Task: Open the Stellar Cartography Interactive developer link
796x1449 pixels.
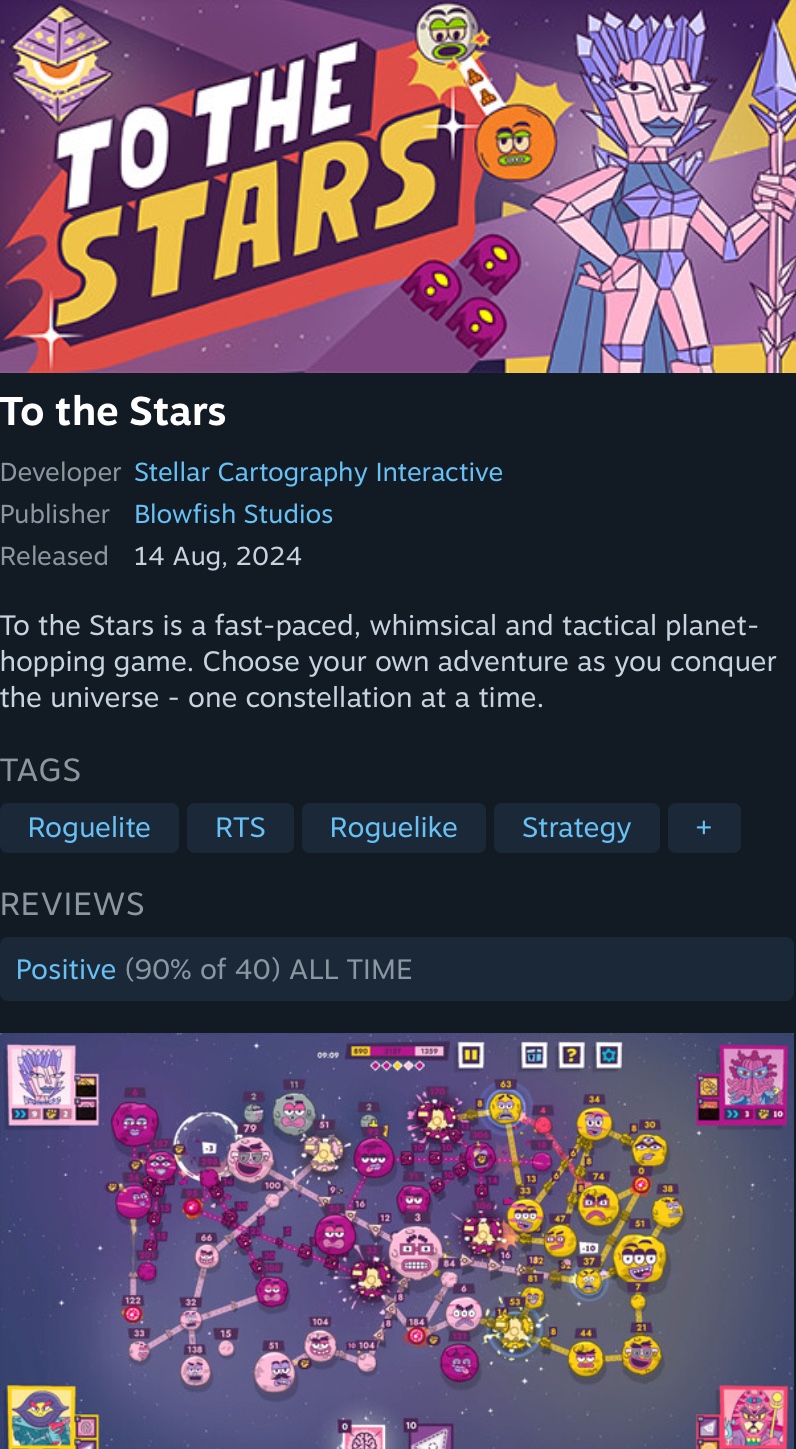Action: [x=318, y=472]
